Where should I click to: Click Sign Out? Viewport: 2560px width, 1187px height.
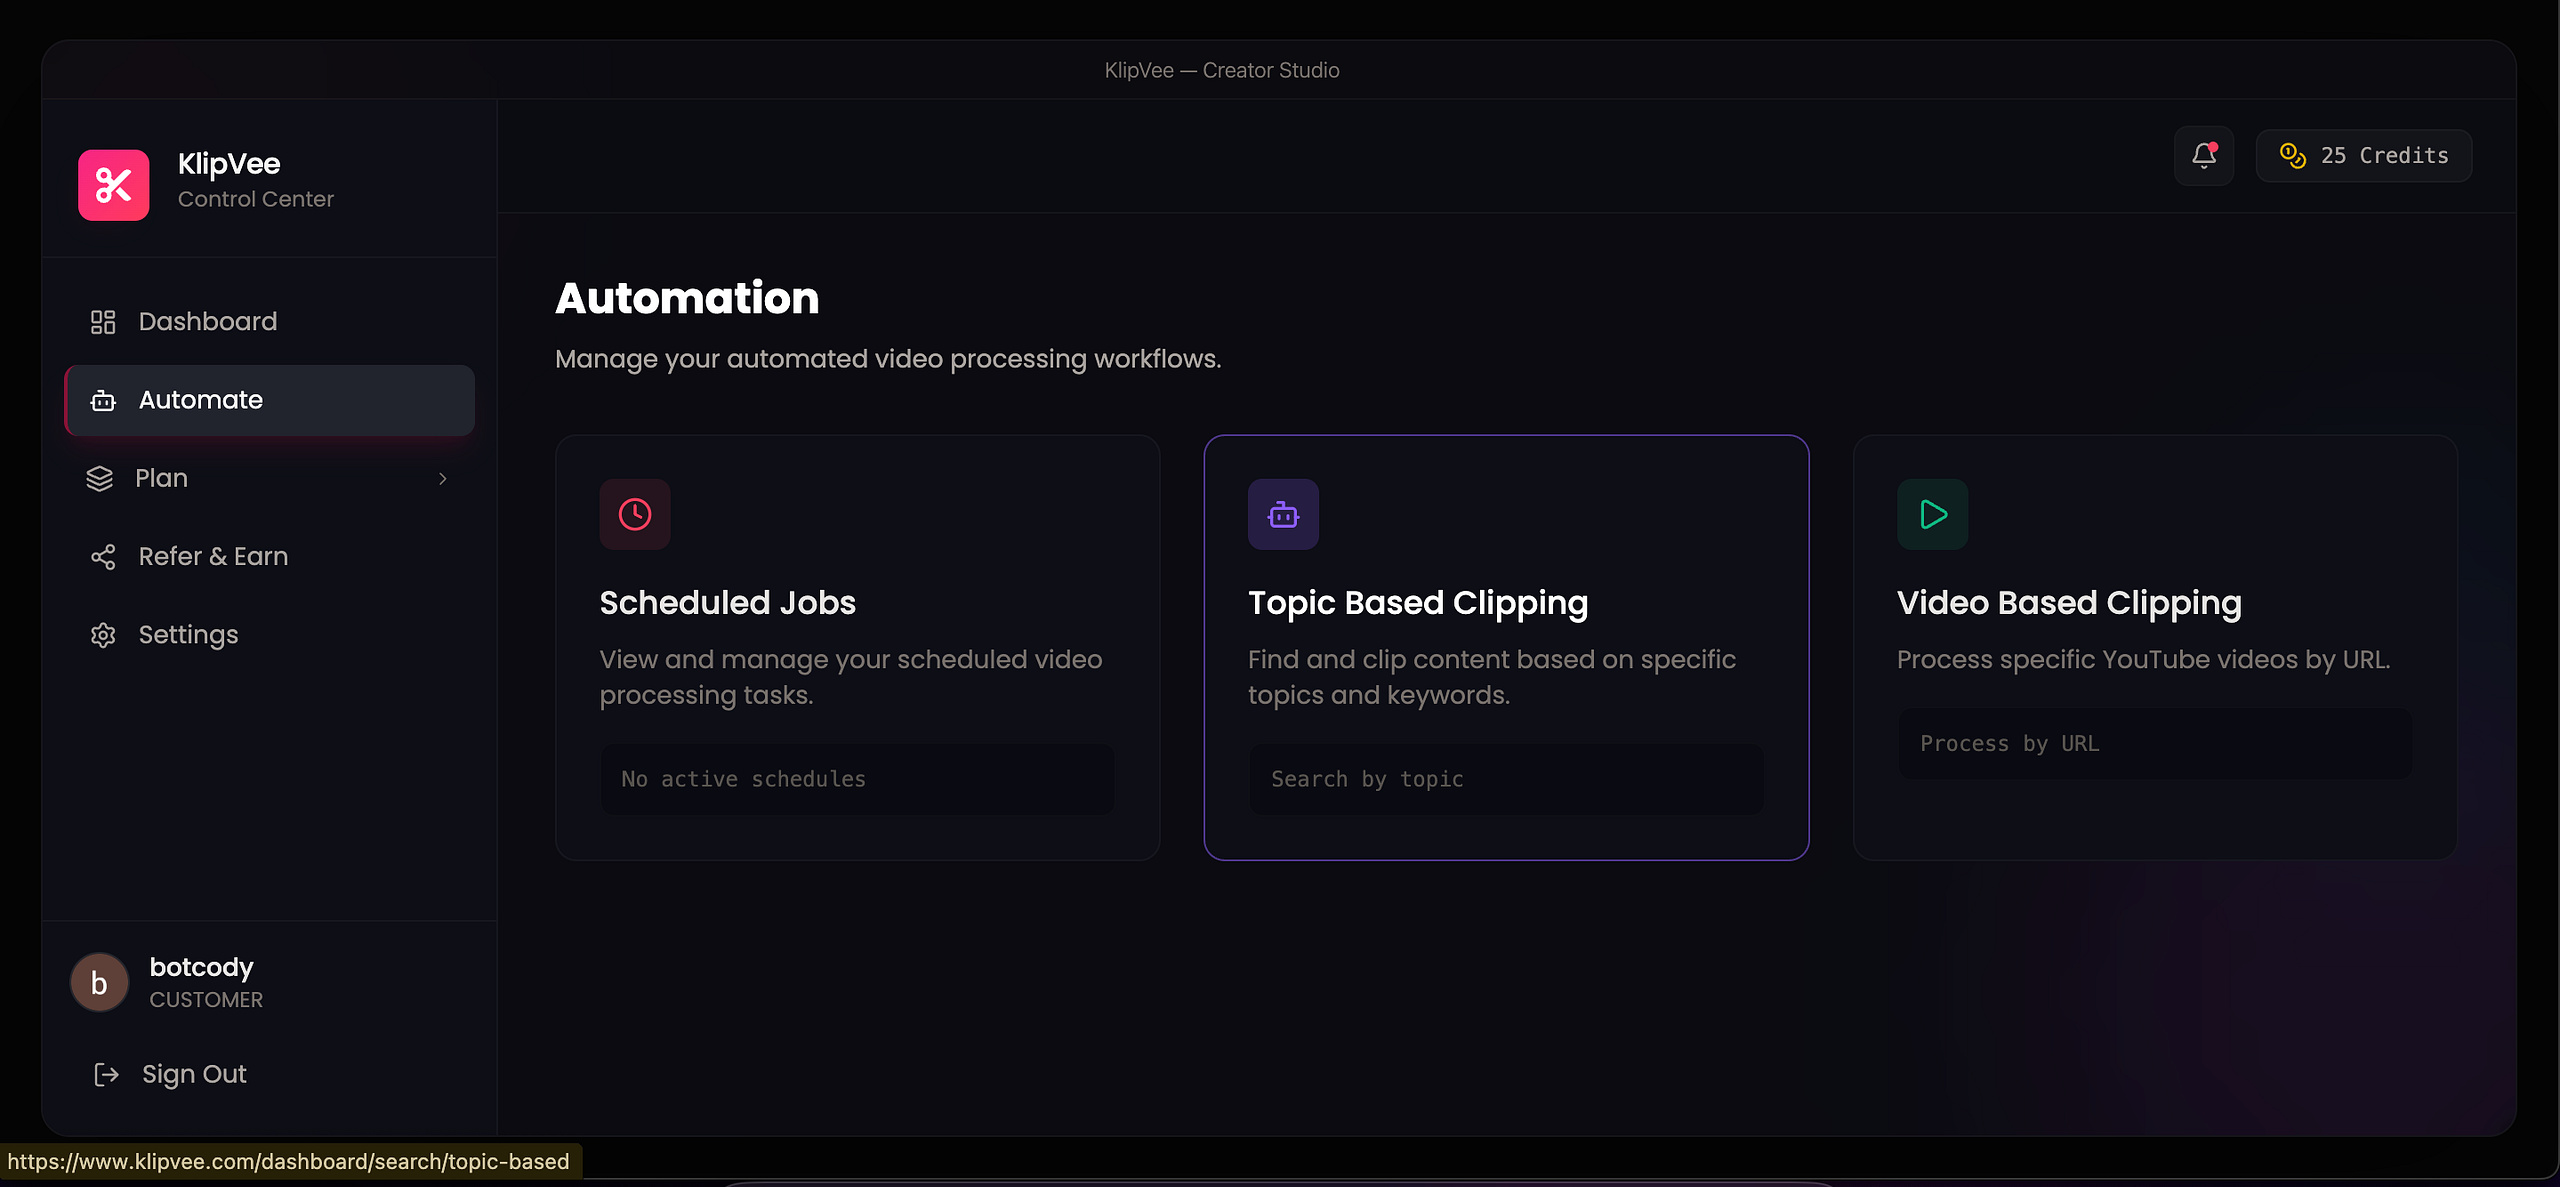194,1074
